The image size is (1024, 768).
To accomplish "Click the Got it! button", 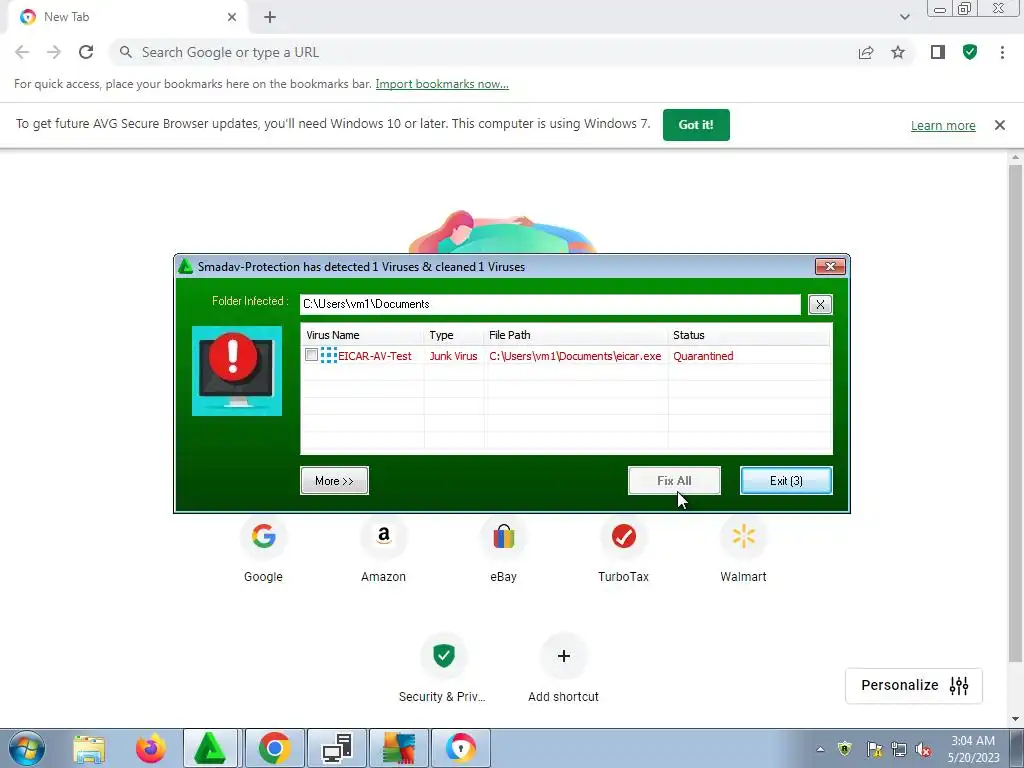I will tap(696, 125).
